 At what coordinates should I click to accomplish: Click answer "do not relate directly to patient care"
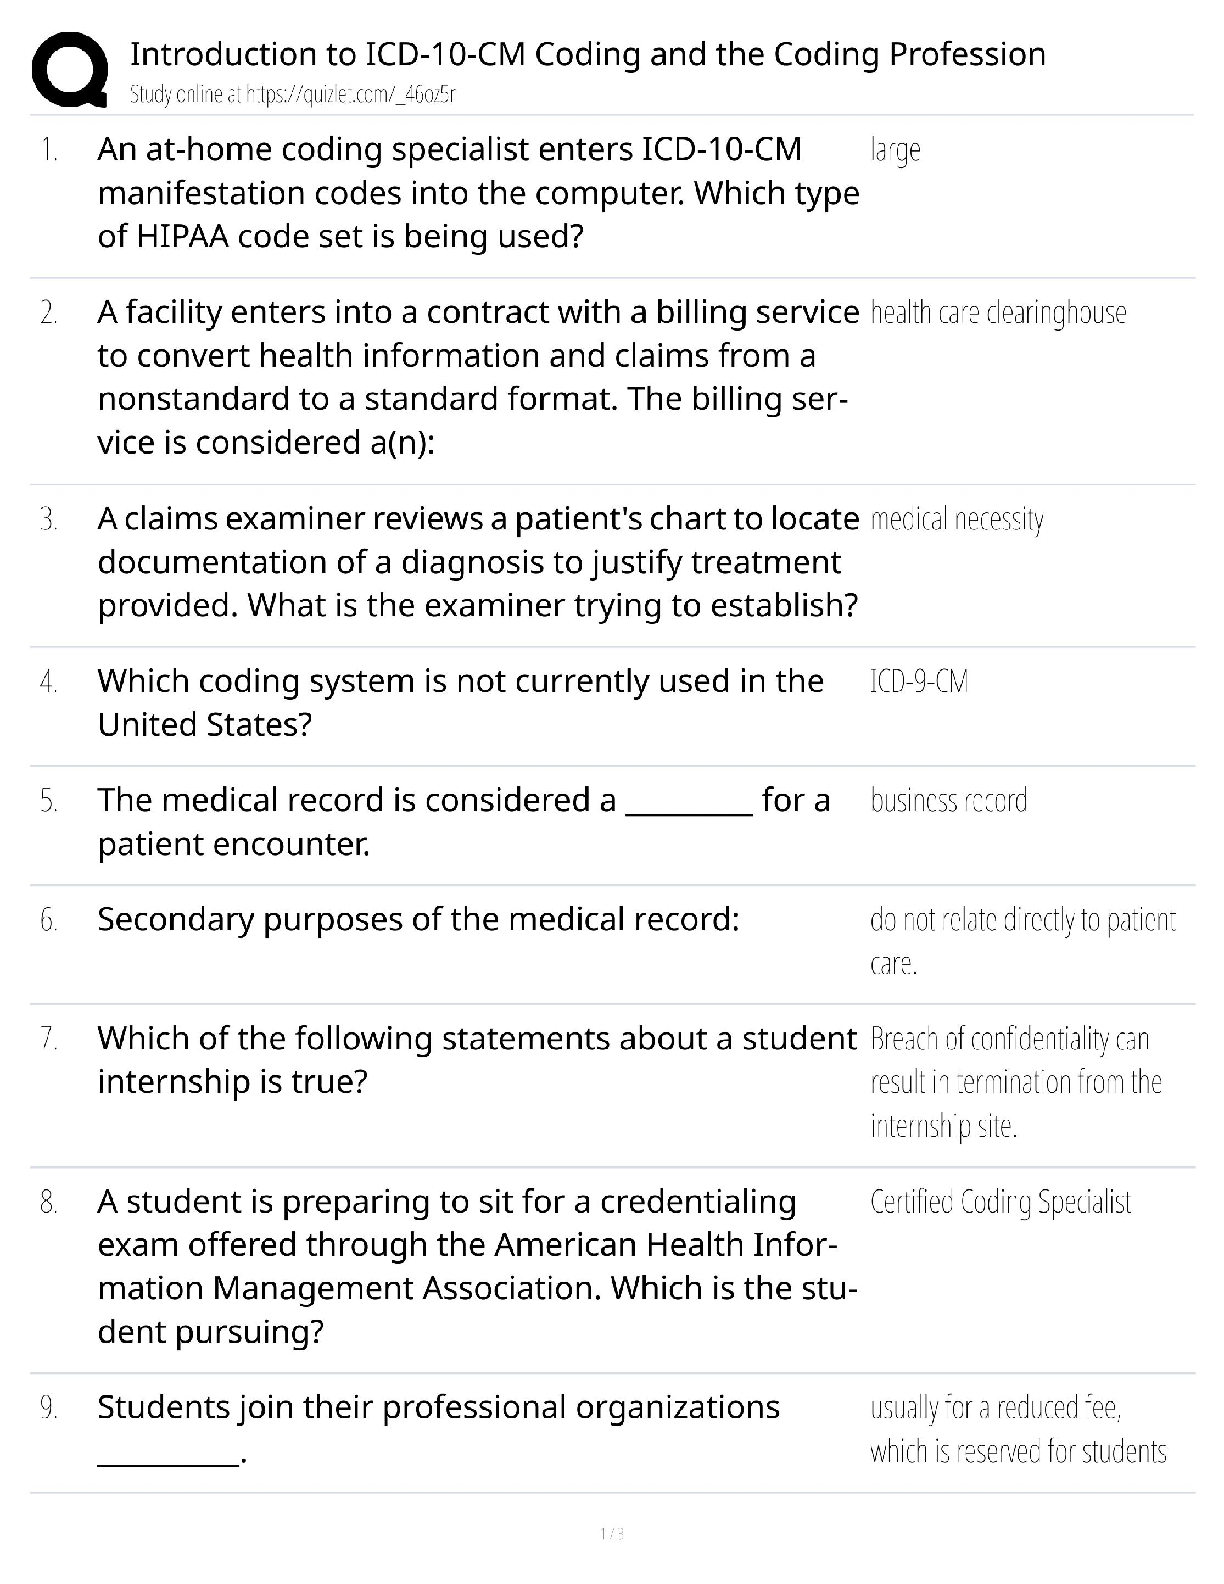1022,941
